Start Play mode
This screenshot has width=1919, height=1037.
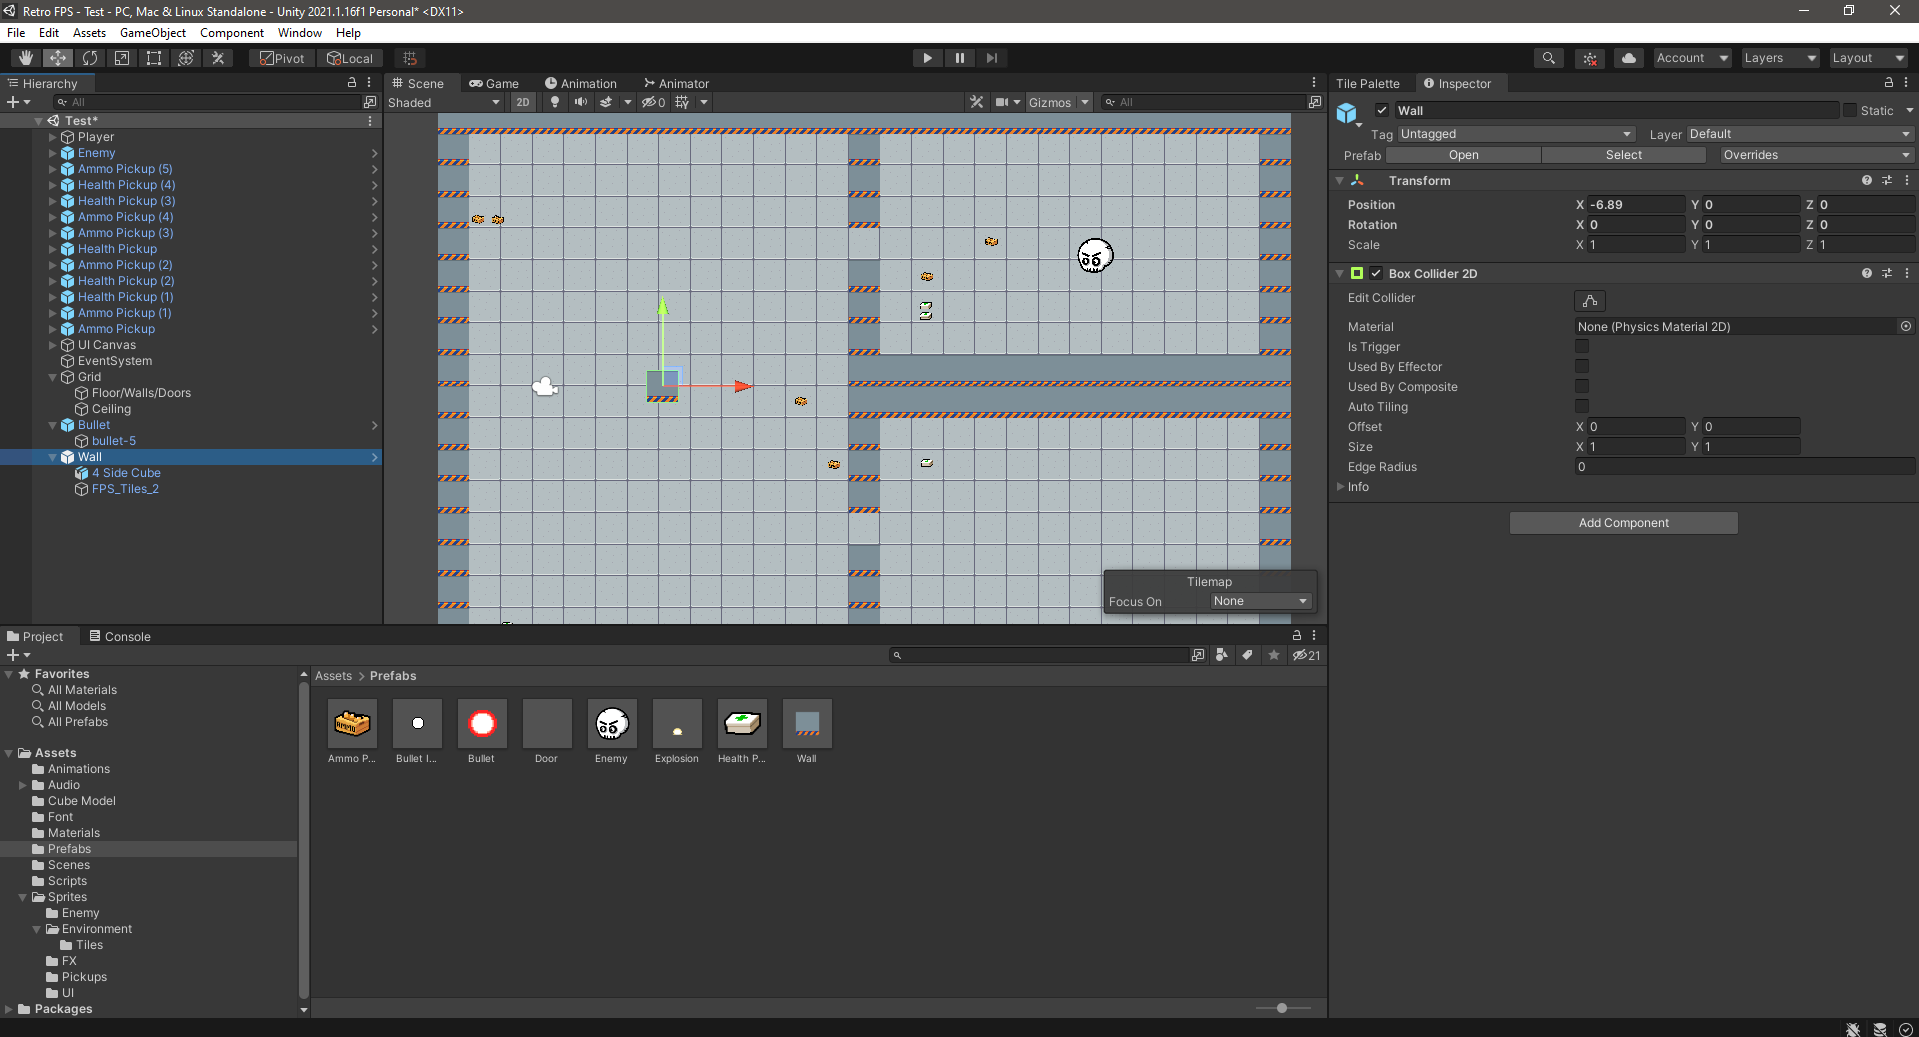coord(927,58)
